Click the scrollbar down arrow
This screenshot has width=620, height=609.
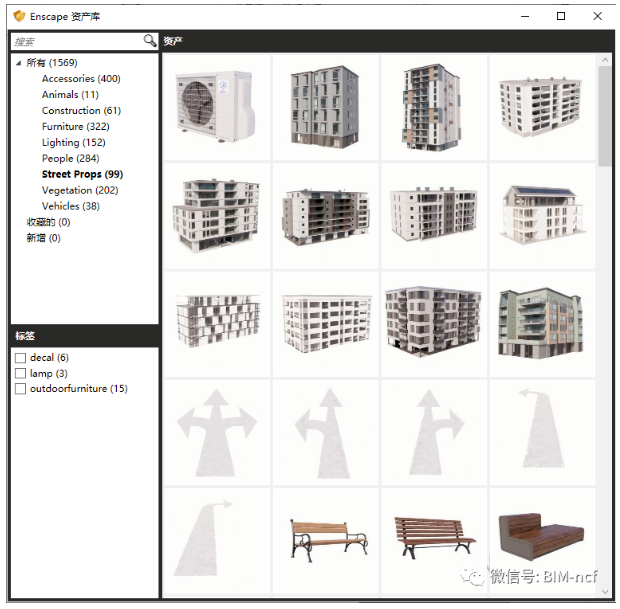click(x=605, y=590)
